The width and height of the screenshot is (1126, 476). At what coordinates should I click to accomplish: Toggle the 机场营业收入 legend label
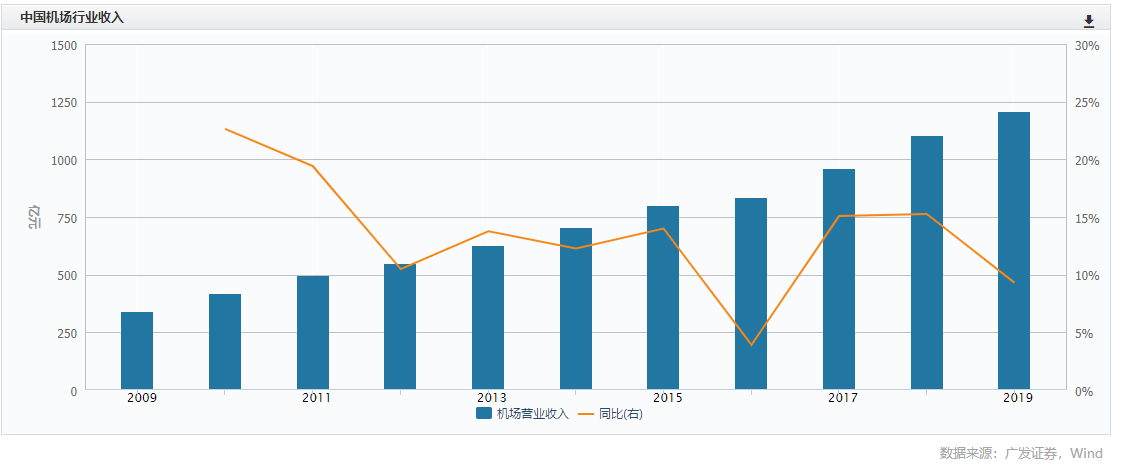(533, 414)
